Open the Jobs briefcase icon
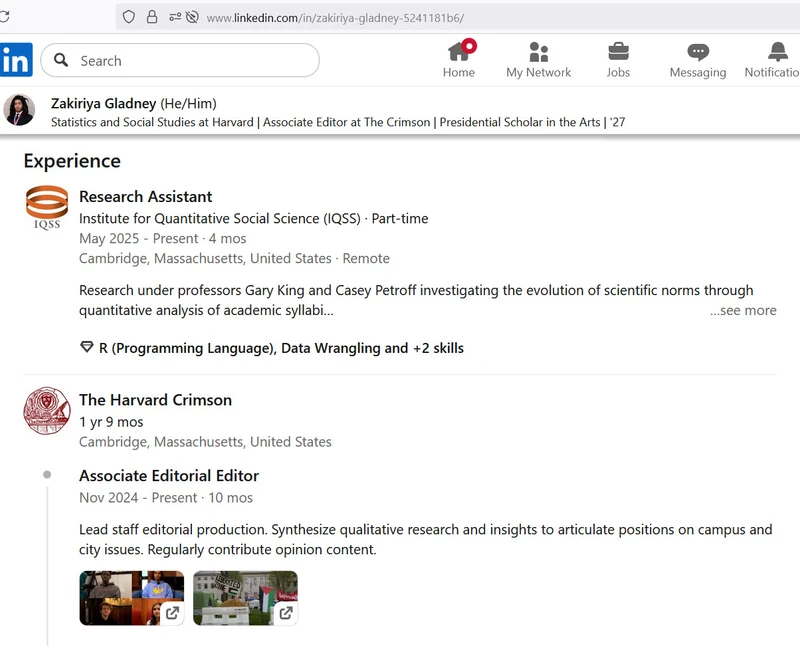The height and width of the screenshot is (646, 800). point(618,52)
